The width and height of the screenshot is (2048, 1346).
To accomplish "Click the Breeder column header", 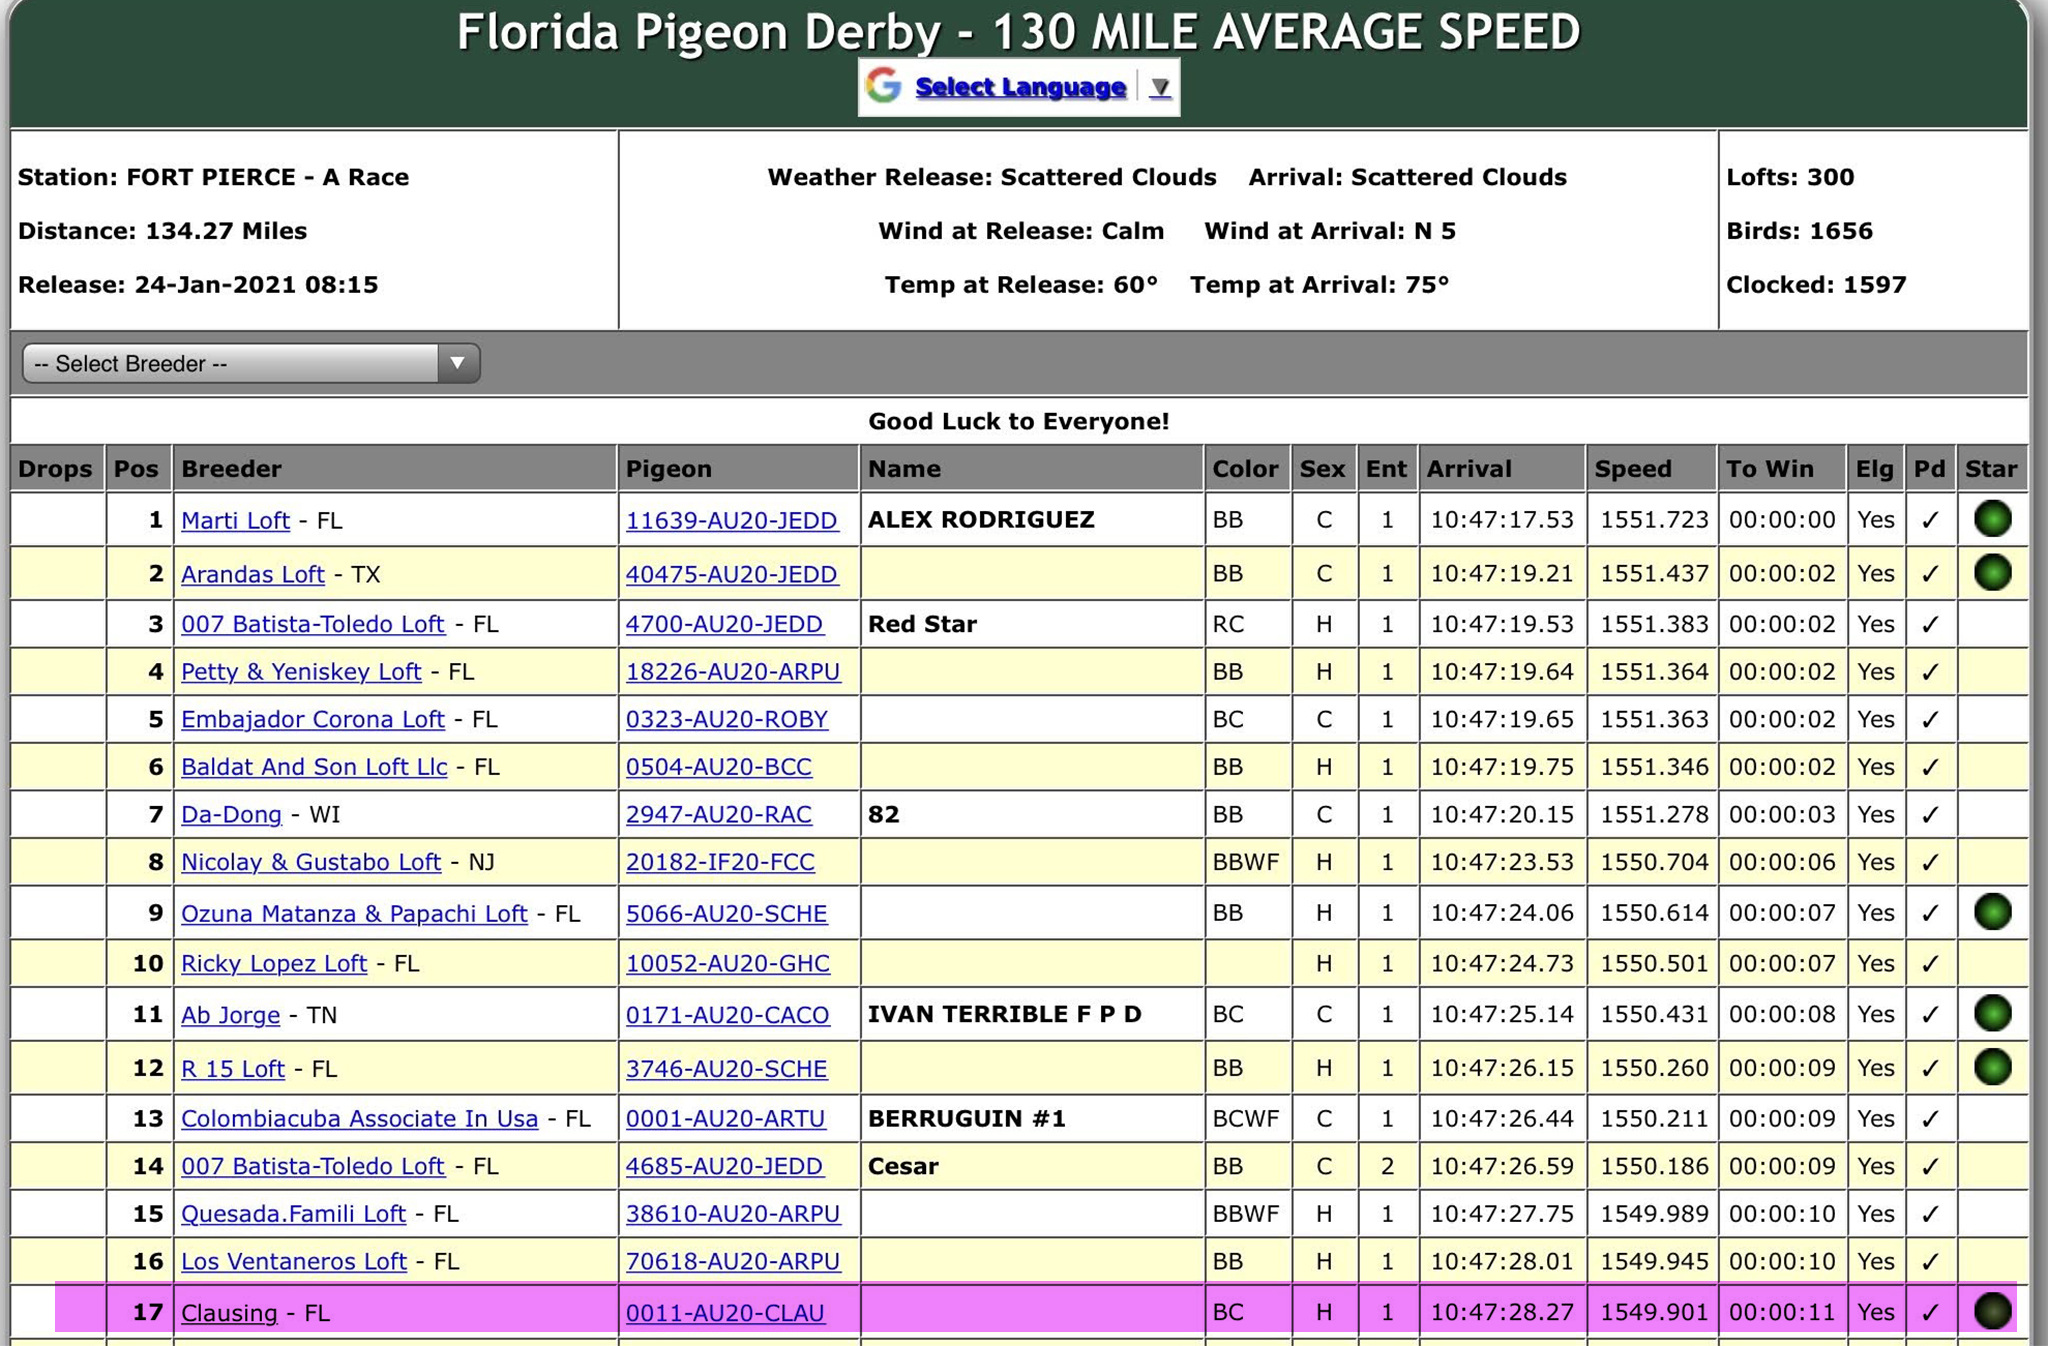I will point(231,469).
